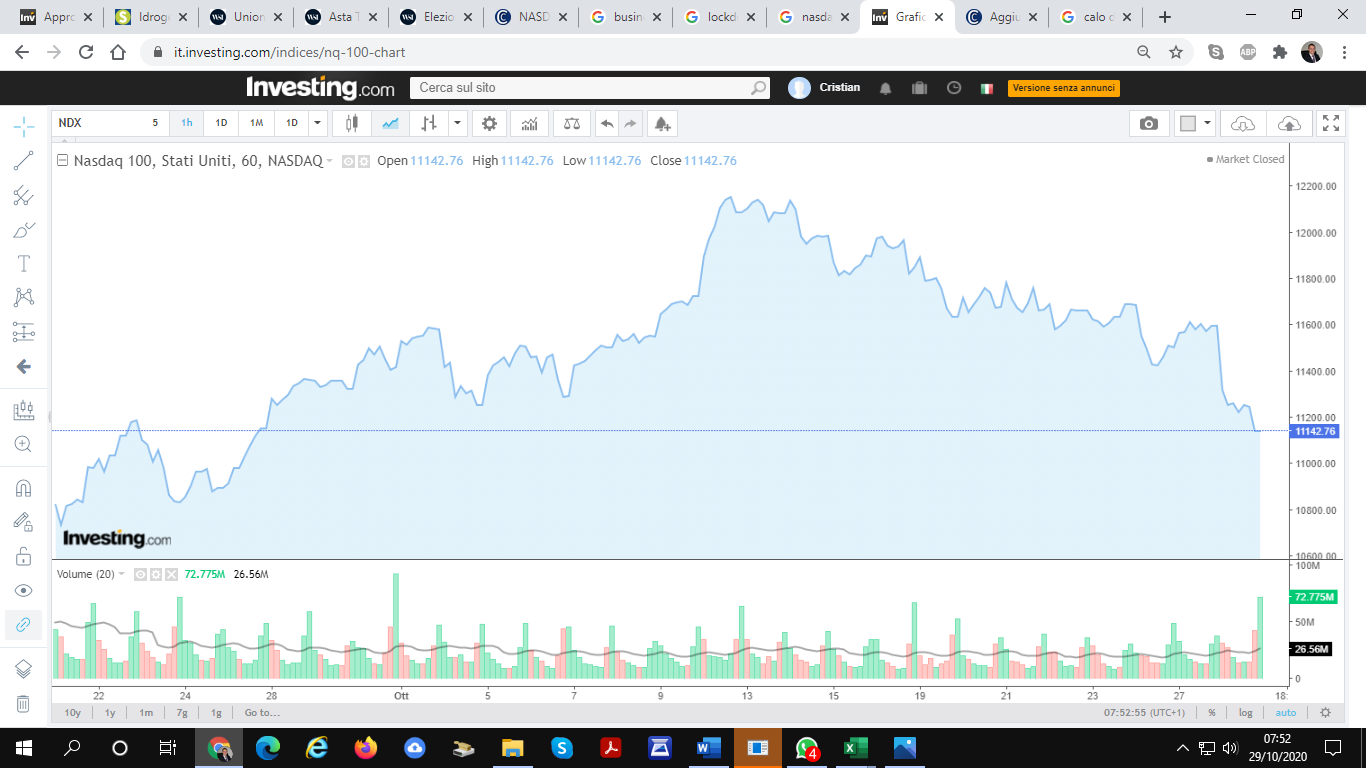Remove the Volume indicator
Viewport: 1366px width, 768px height.
click(171, 574)
